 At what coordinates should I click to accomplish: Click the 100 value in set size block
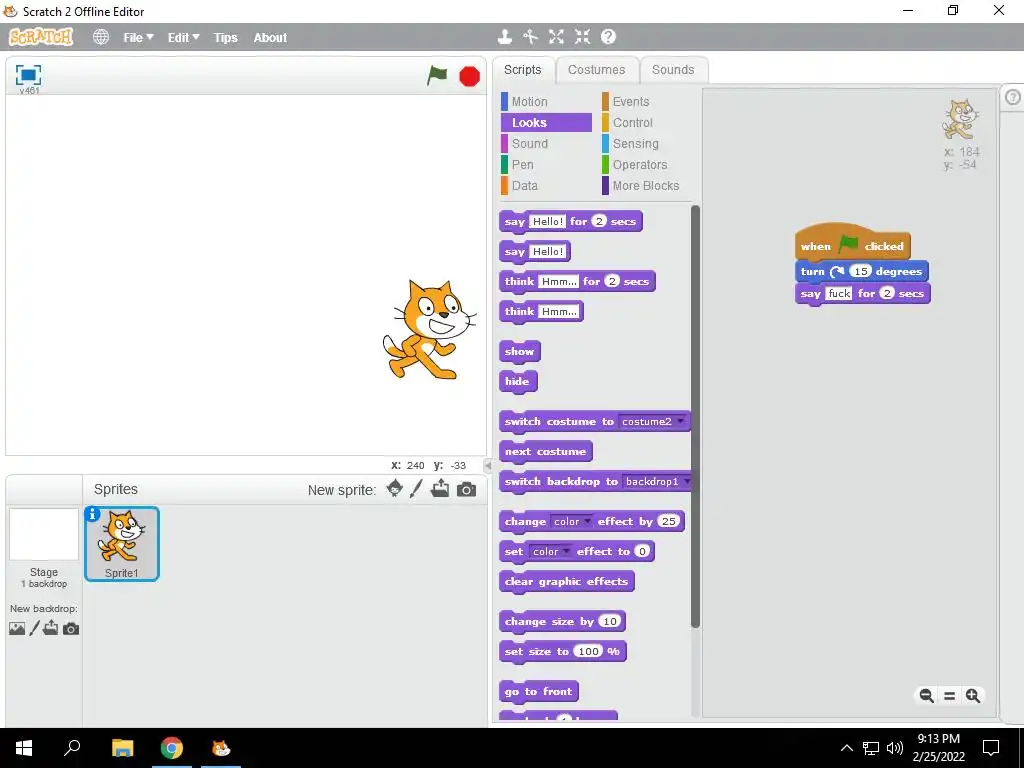pos(588,651)
